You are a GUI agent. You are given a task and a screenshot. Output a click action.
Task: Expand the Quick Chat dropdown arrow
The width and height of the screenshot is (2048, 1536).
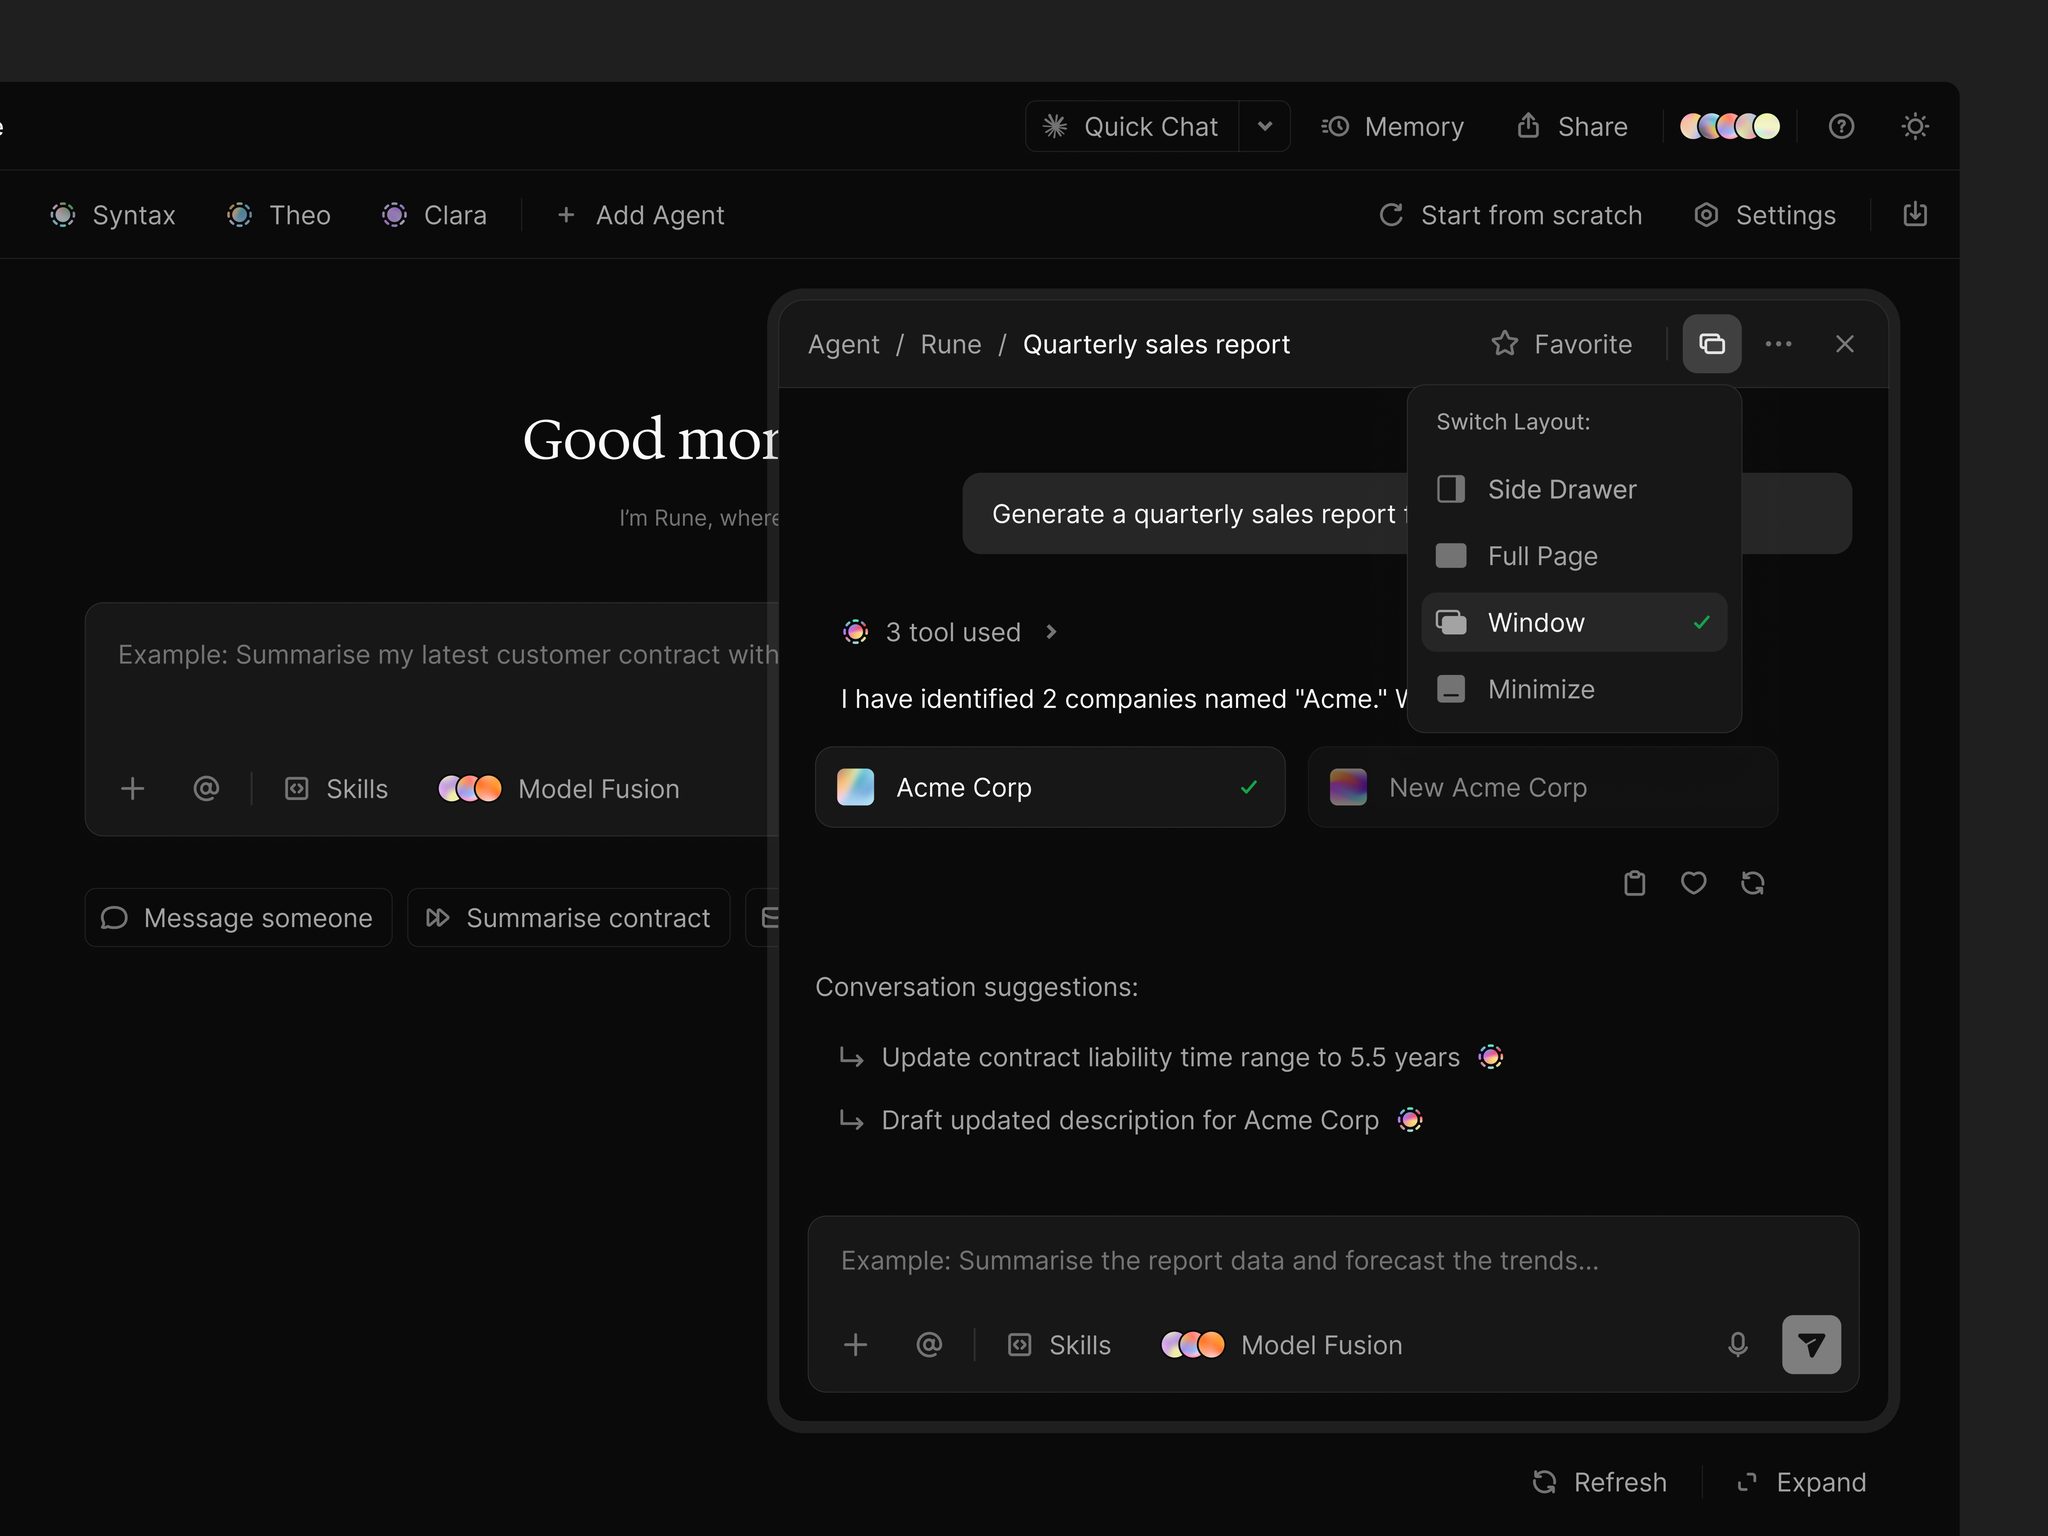coord(1265,126)
